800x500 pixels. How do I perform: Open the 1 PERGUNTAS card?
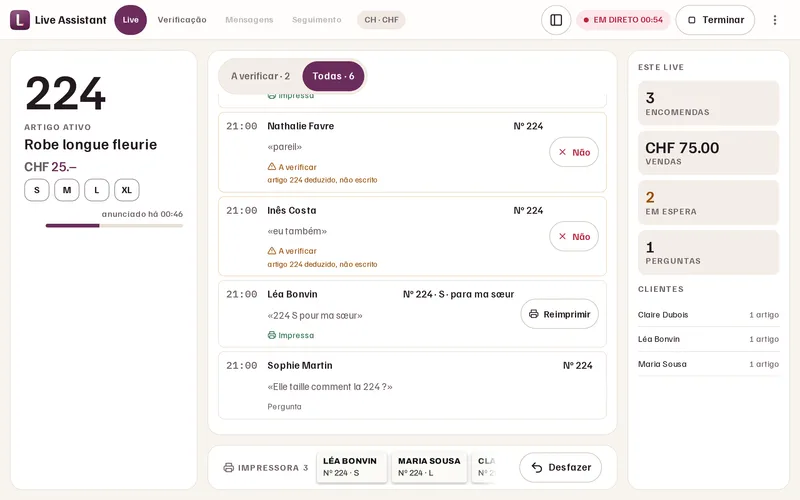pyautogui.click(x=709, y=252)
